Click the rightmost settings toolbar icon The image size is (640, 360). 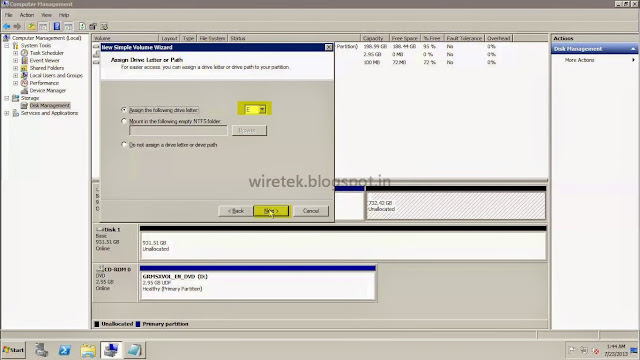[x=104, y=27]
